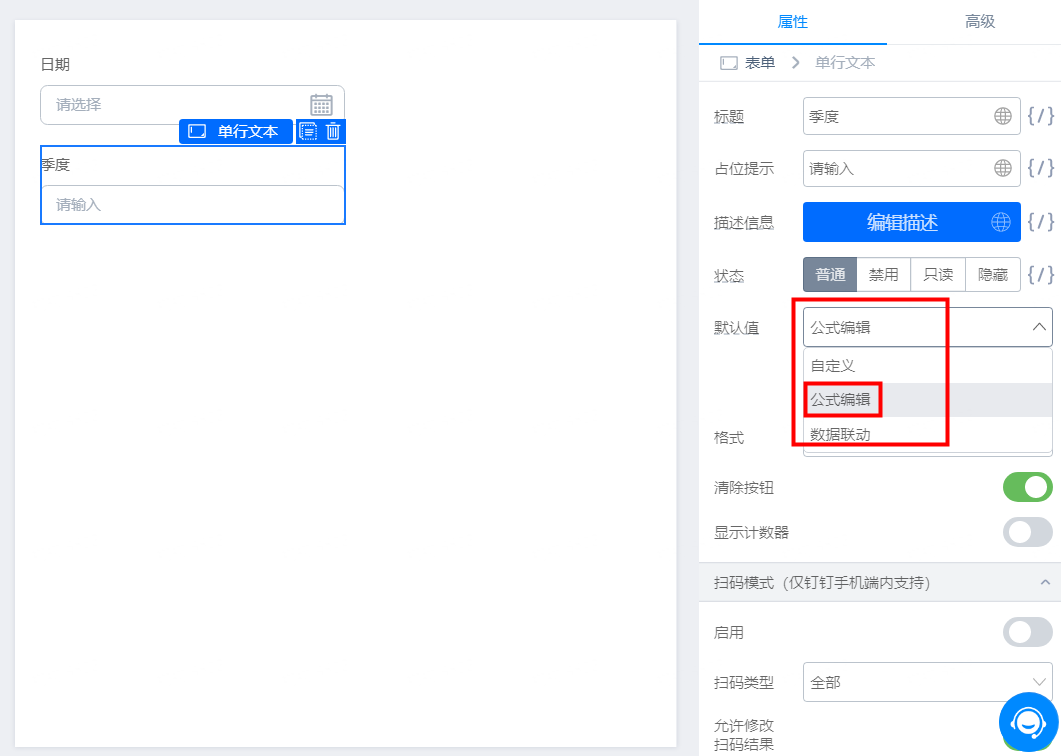Viewport: 1061px width, 756px height.
Task: Set status to 只读
Action: (x=938, y=275)
